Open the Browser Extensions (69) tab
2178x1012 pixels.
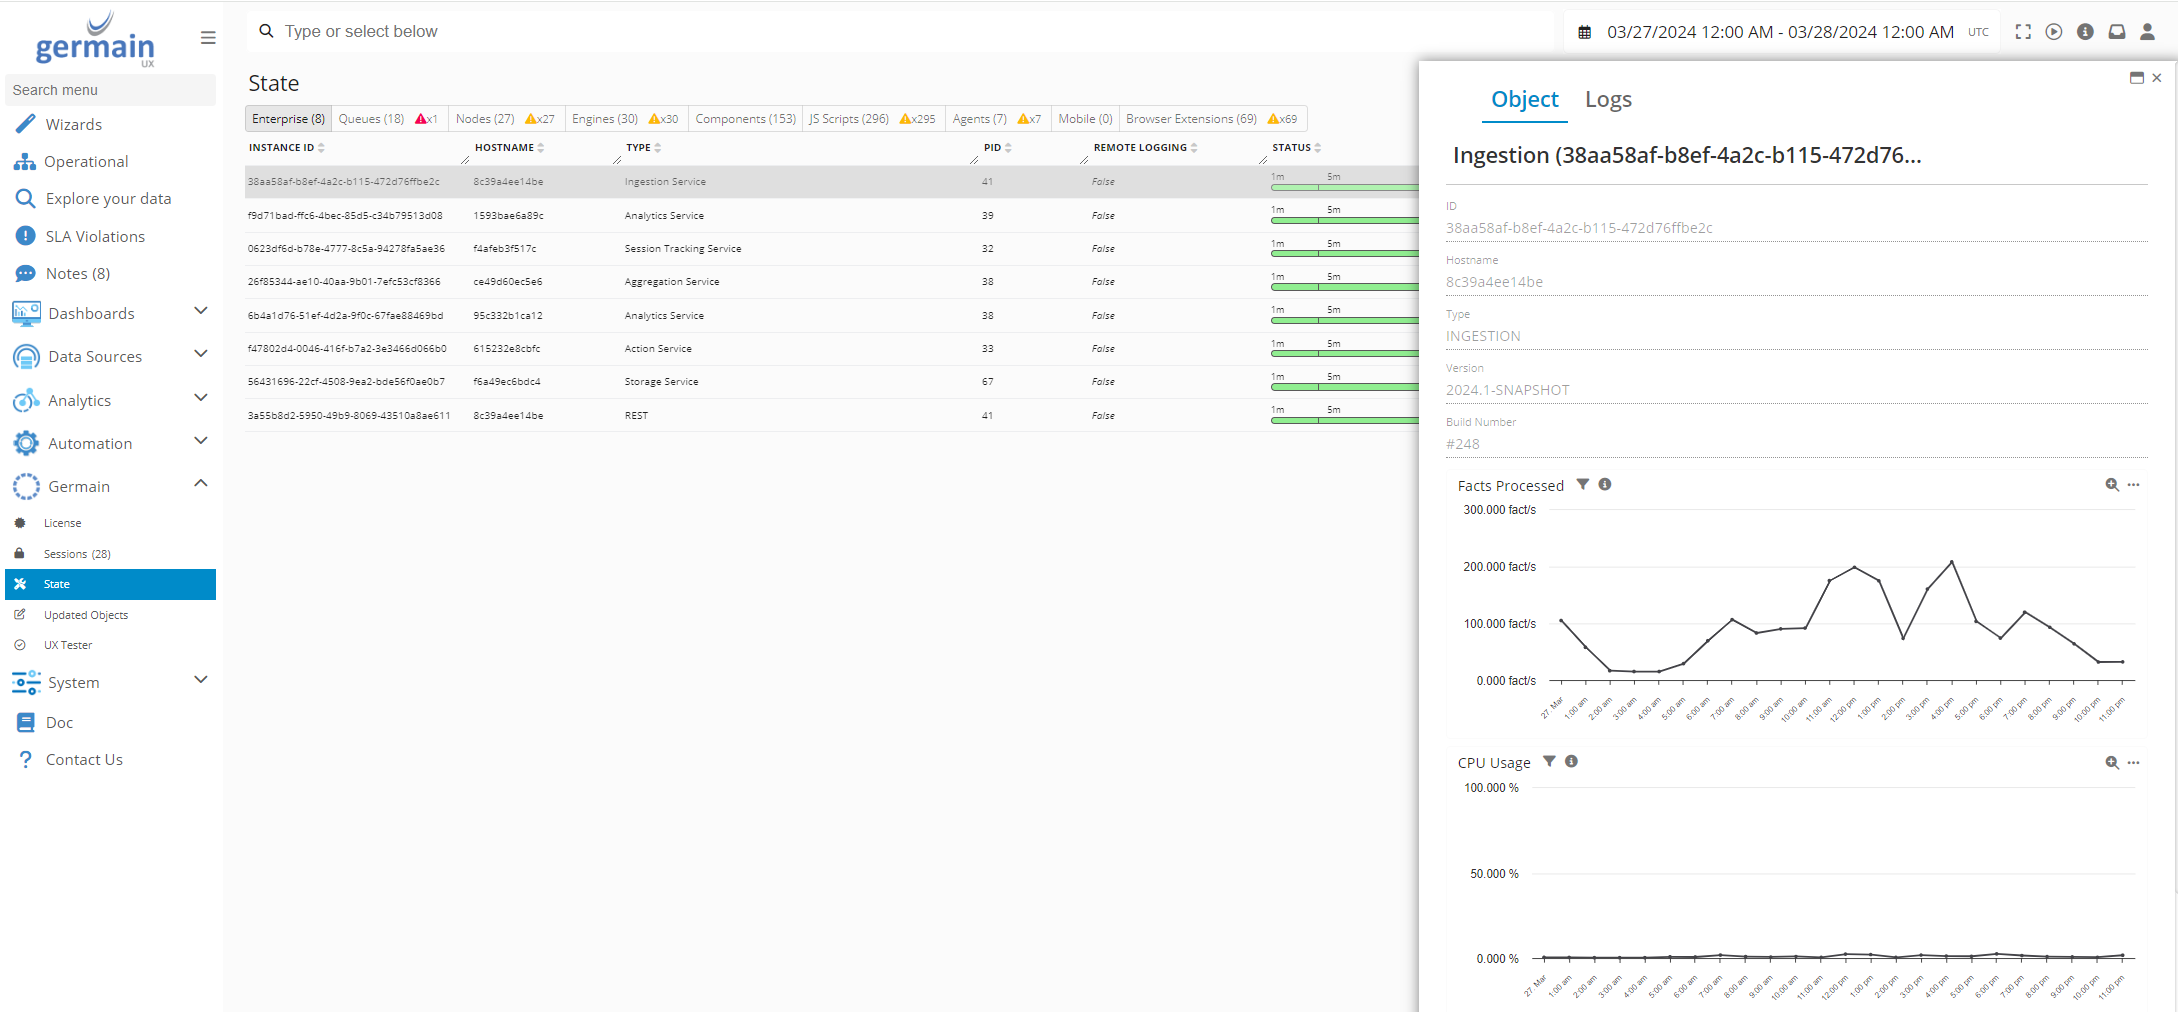point(1191,119)
